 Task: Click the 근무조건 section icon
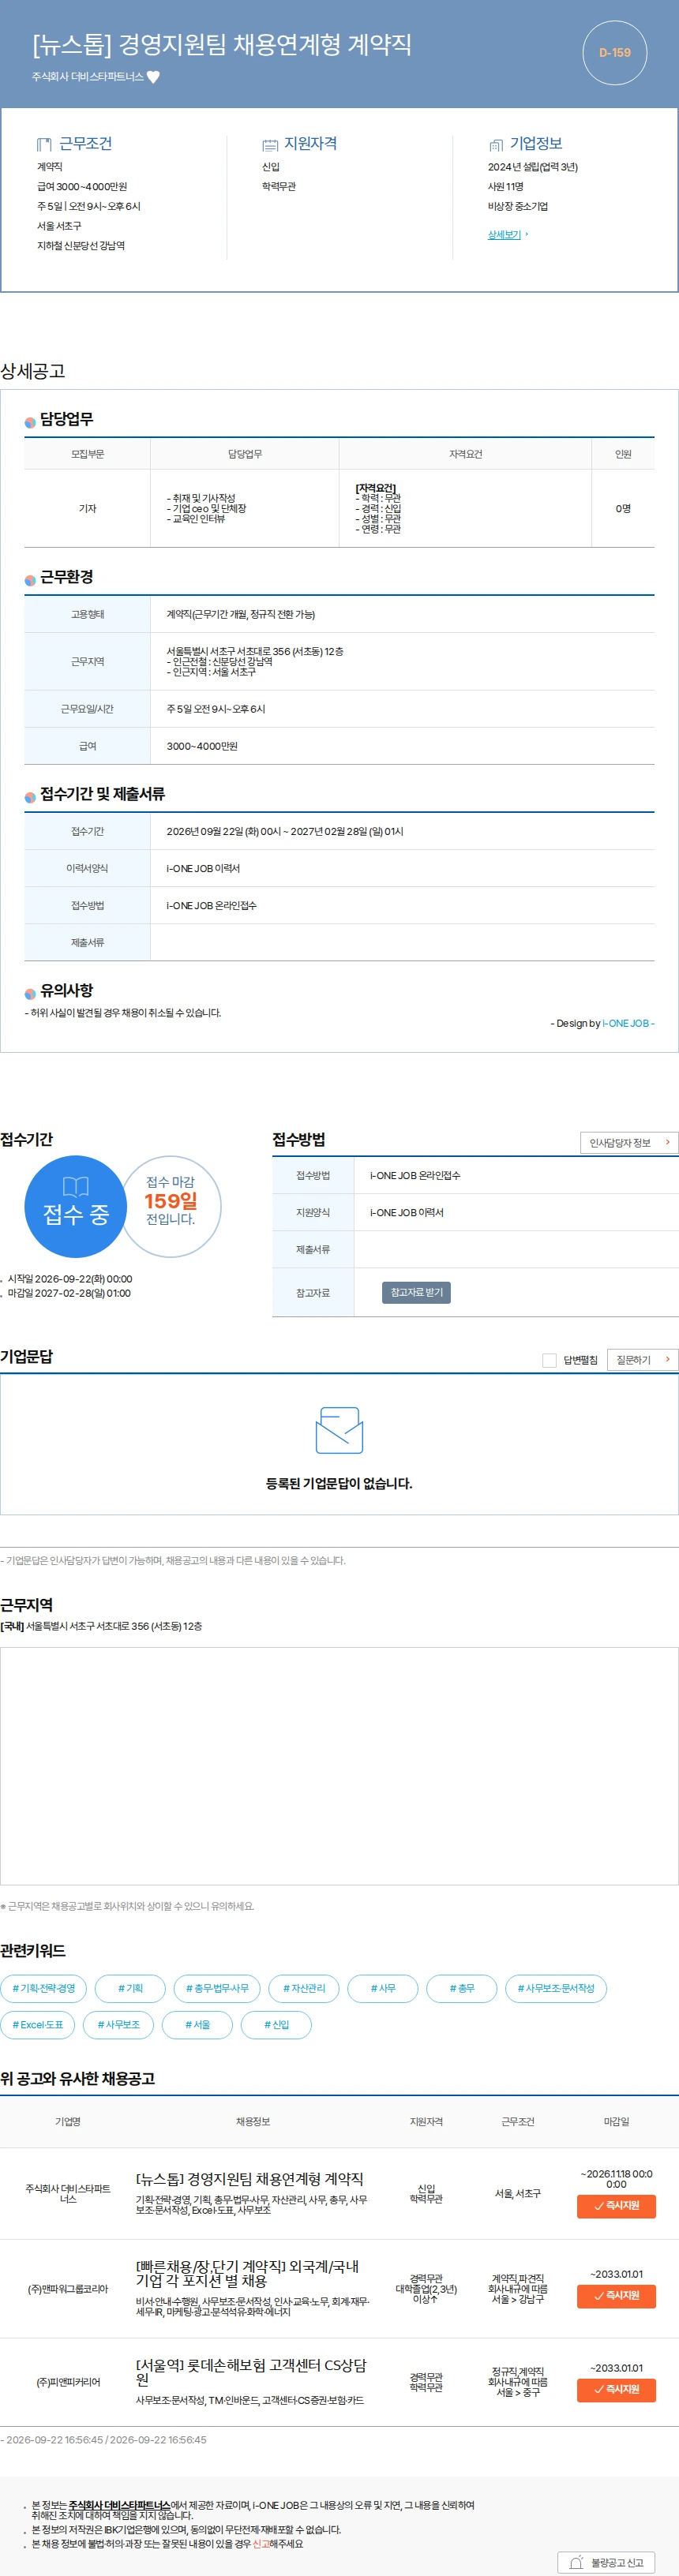(44, 144)
